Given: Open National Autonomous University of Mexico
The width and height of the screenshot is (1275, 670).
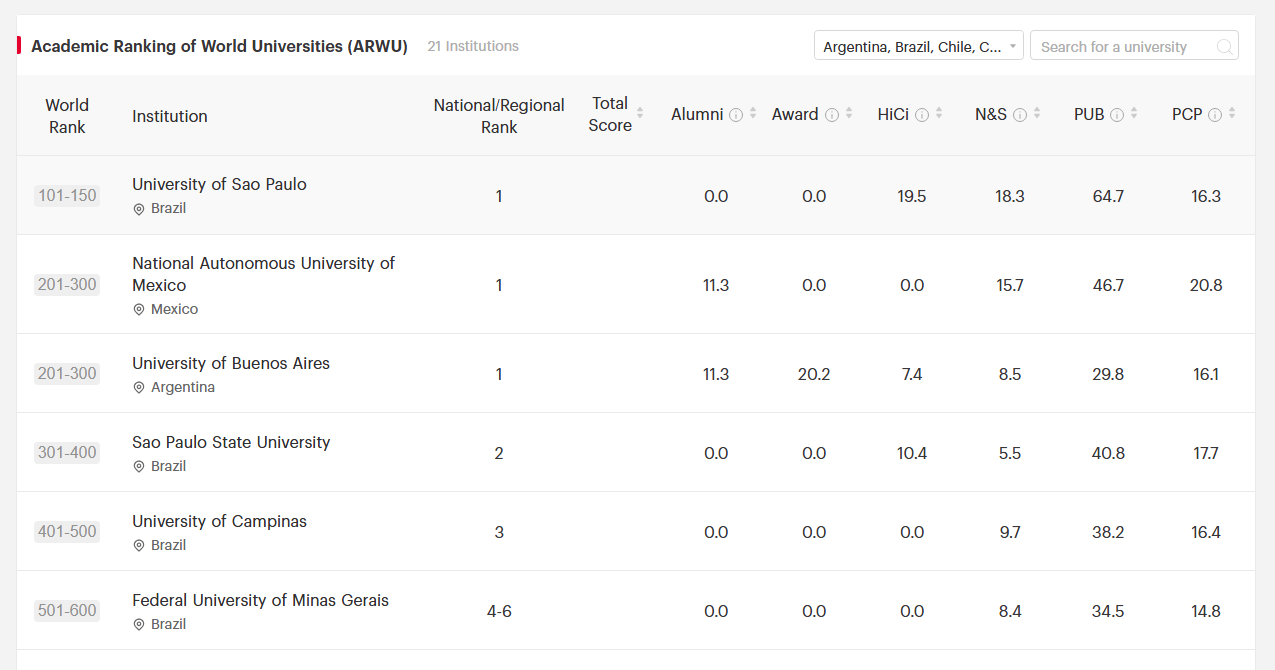Looking at the screenshot, I should tap(263, 274).
